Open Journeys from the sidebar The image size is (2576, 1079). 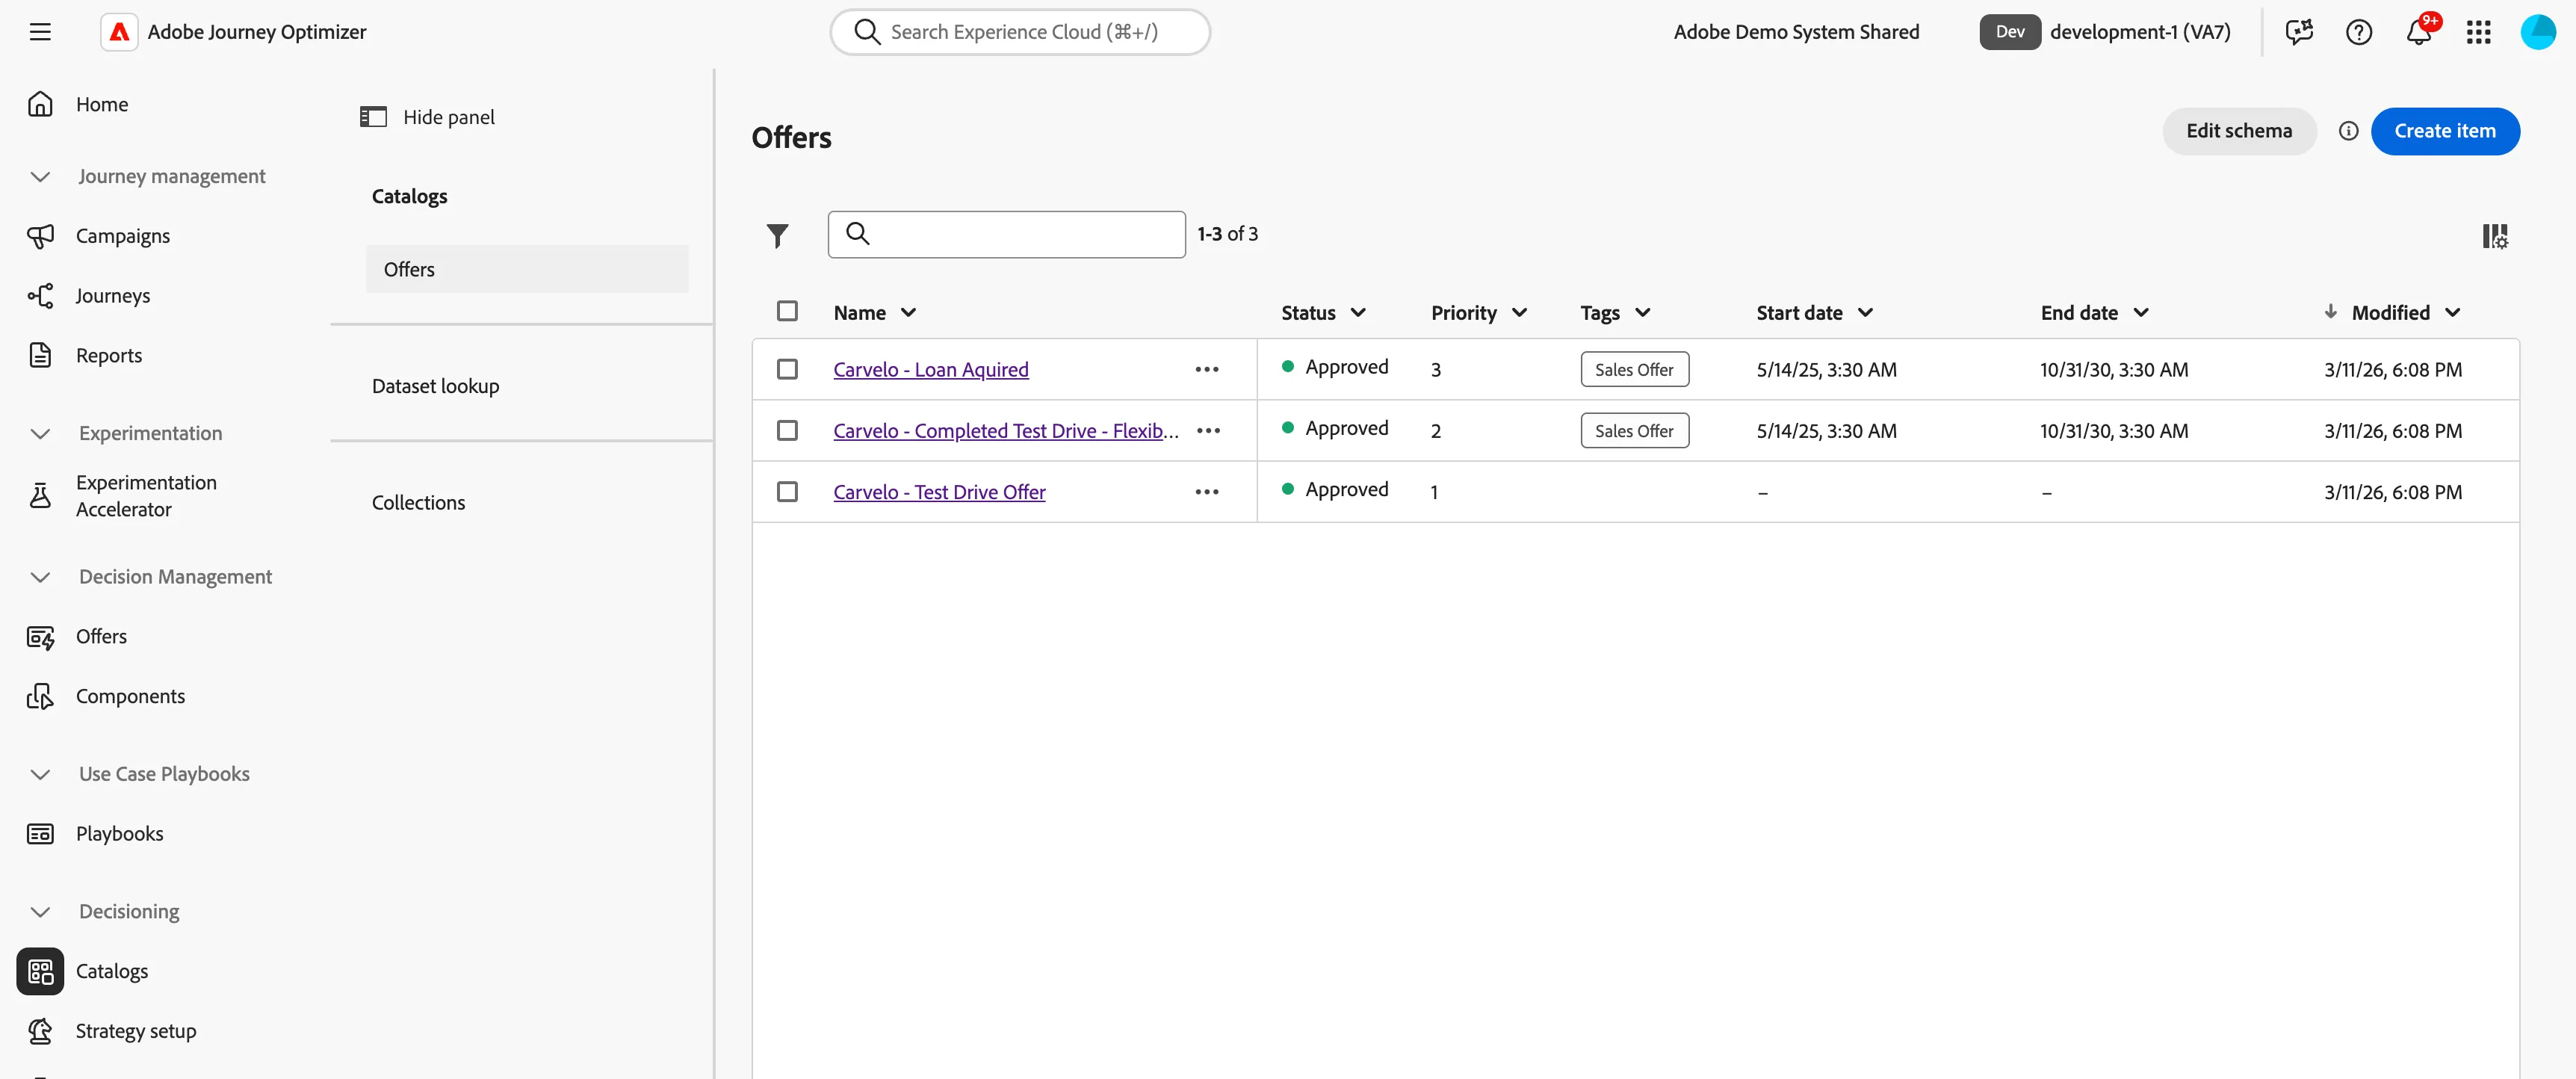(113, 296)
